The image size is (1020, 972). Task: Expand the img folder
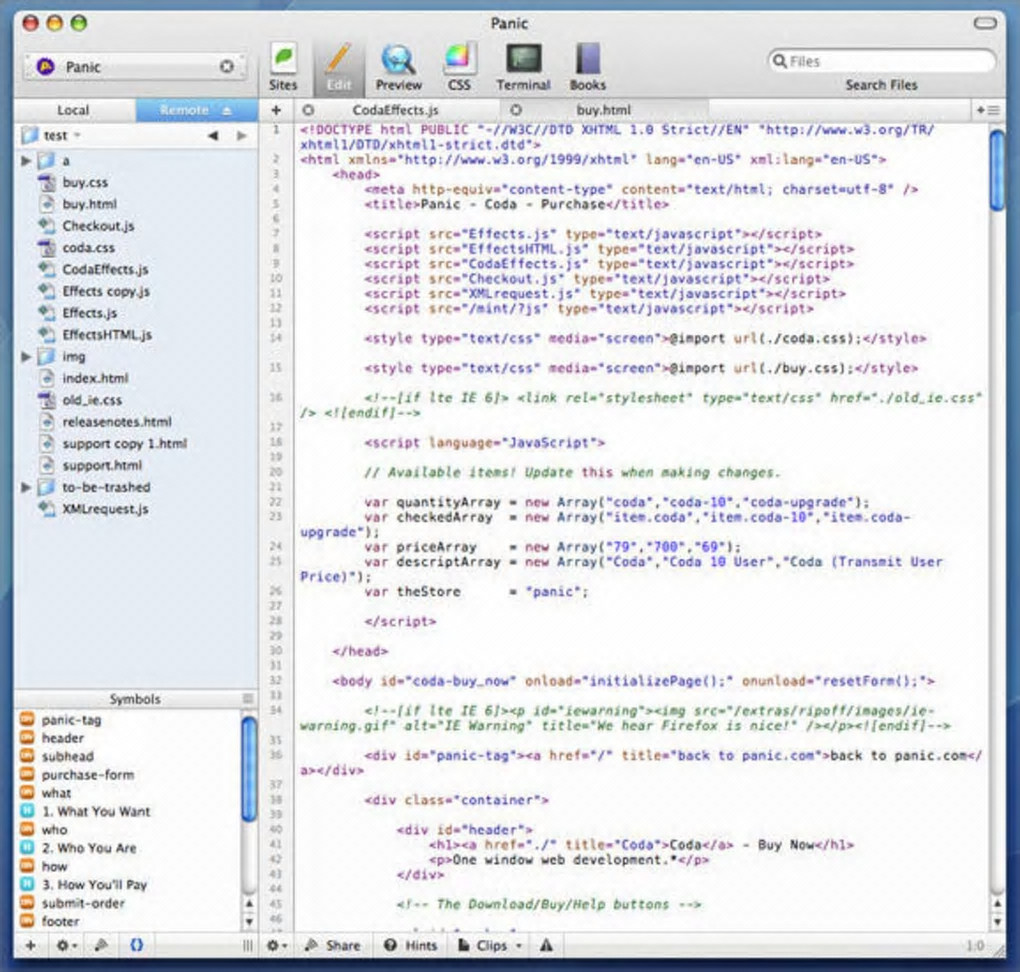[x=27, y=357]
